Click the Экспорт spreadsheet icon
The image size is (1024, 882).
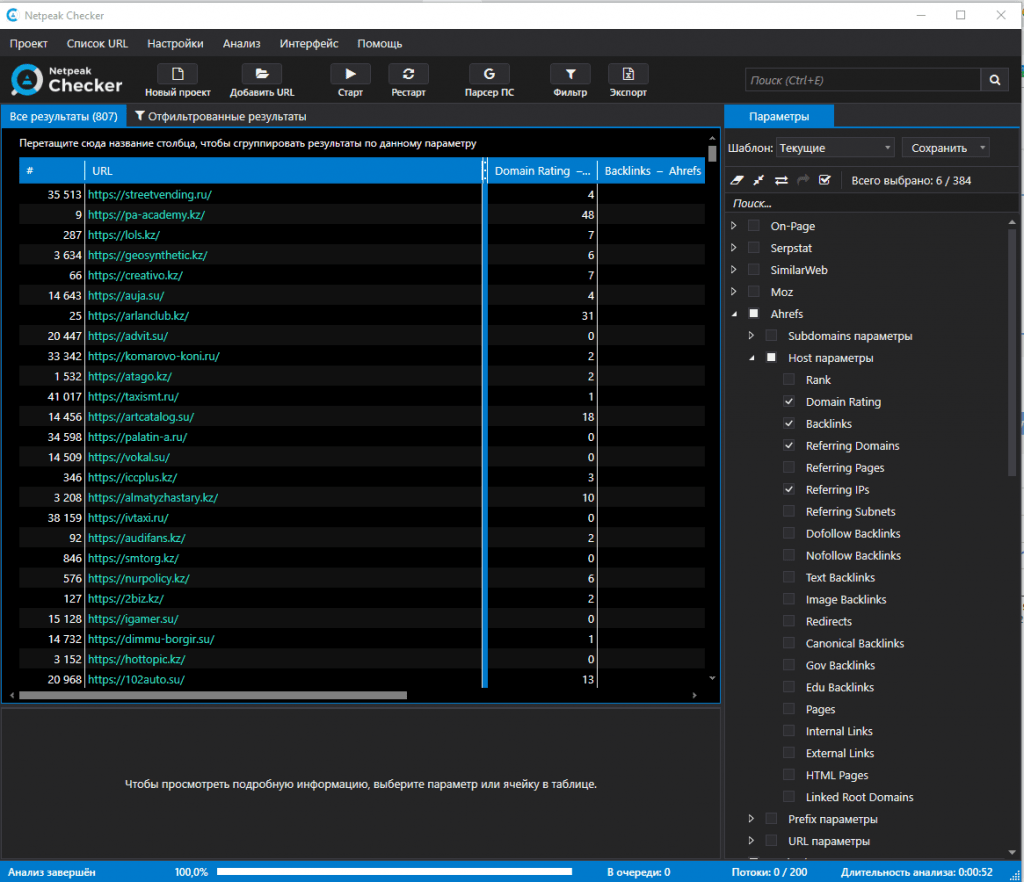coord(628,74)
